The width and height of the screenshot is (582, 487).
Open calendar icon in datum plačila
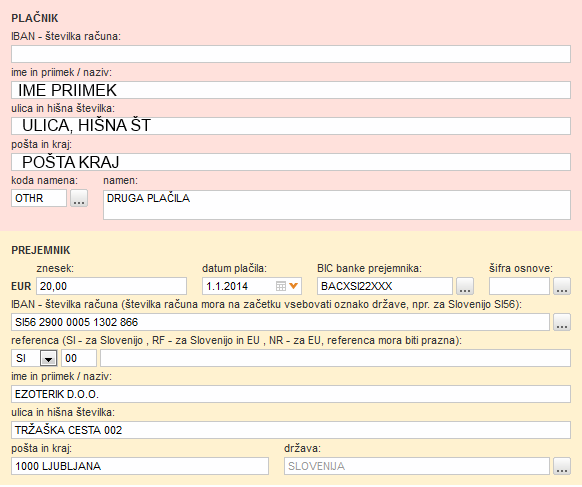(281, 286)
